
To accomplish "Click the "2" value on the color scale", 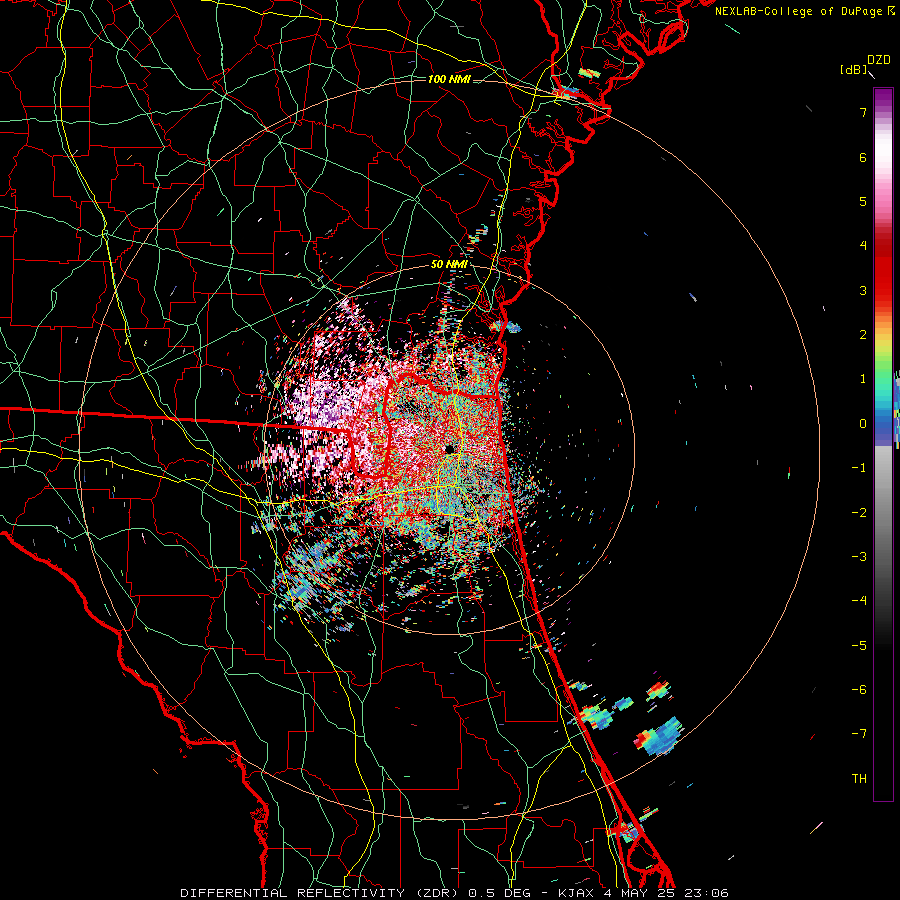I will [x=863, y=335].
